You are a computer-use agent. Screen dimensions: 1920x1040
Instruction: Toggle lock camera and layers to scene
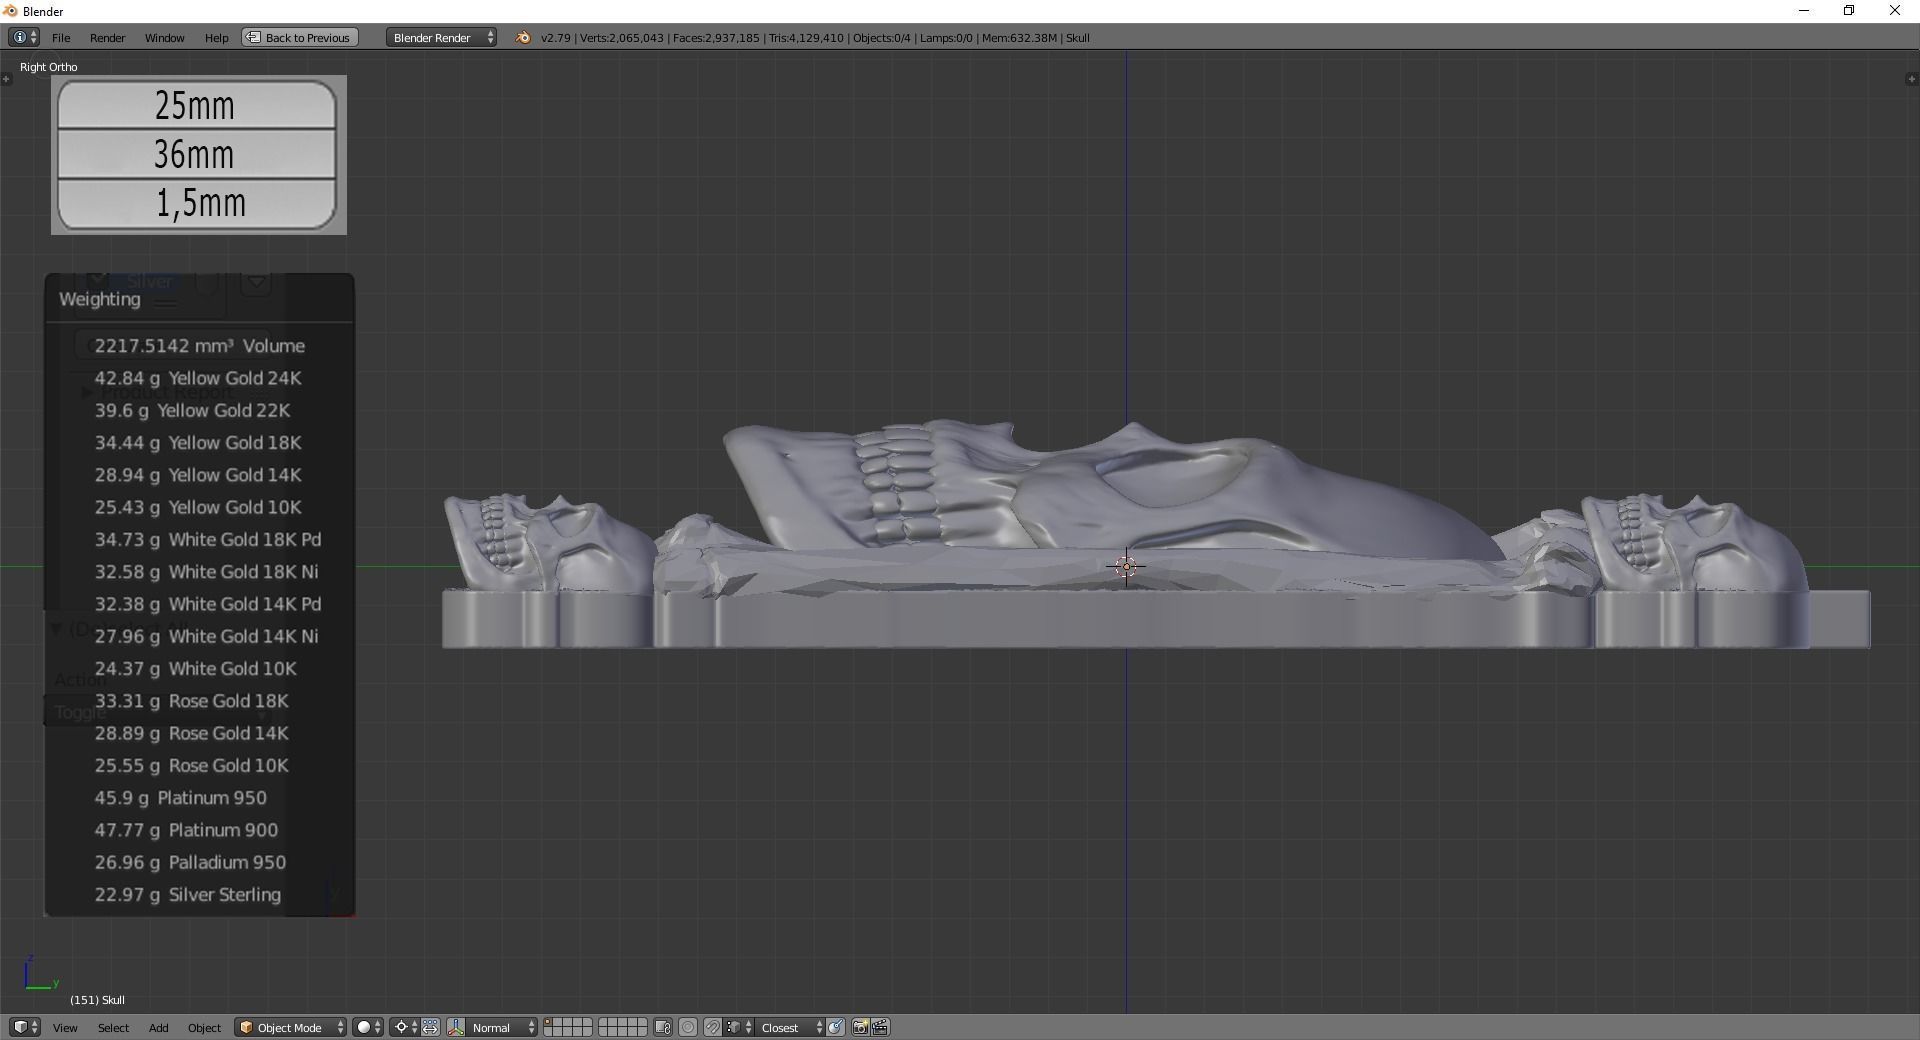coord(663,1027)
